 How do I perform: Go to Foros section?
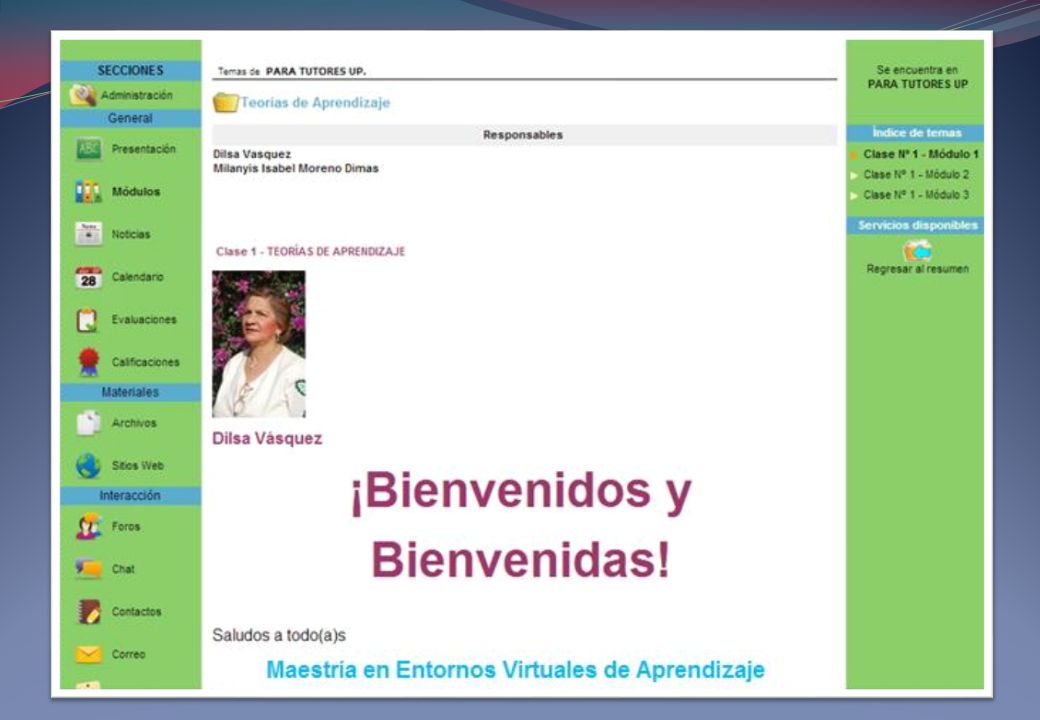[x=126, y=526]
